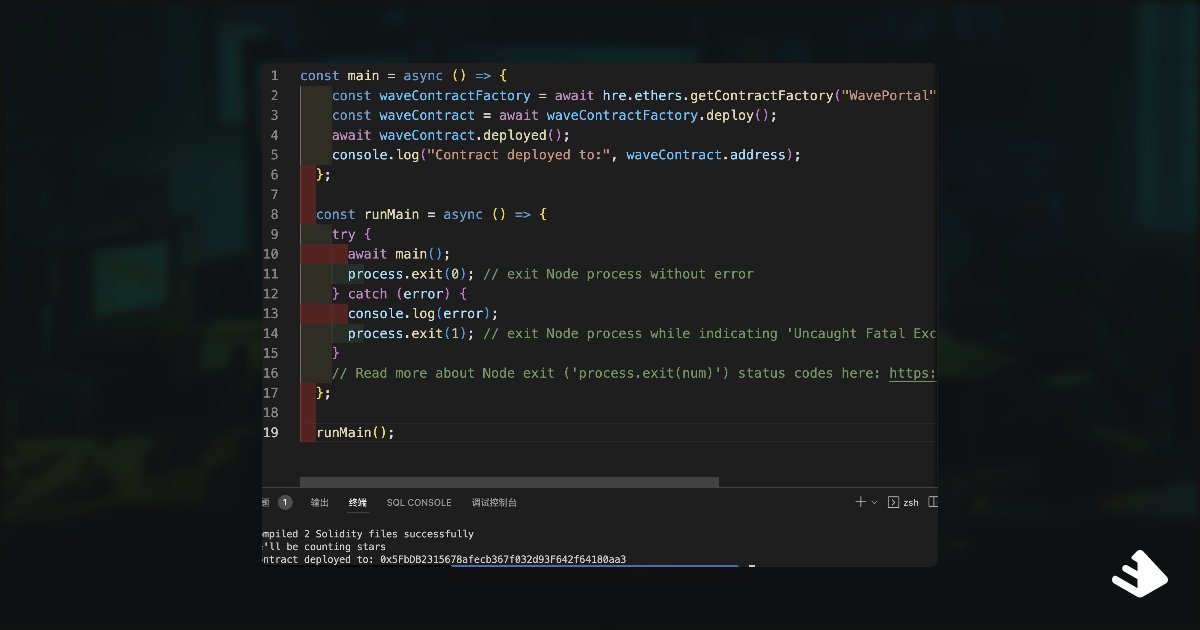Image resolution: width=1200 pixels, height=630 pixels.
Task: Switch to the 终端 terminal tab
Action: click(x=358, y=503)
